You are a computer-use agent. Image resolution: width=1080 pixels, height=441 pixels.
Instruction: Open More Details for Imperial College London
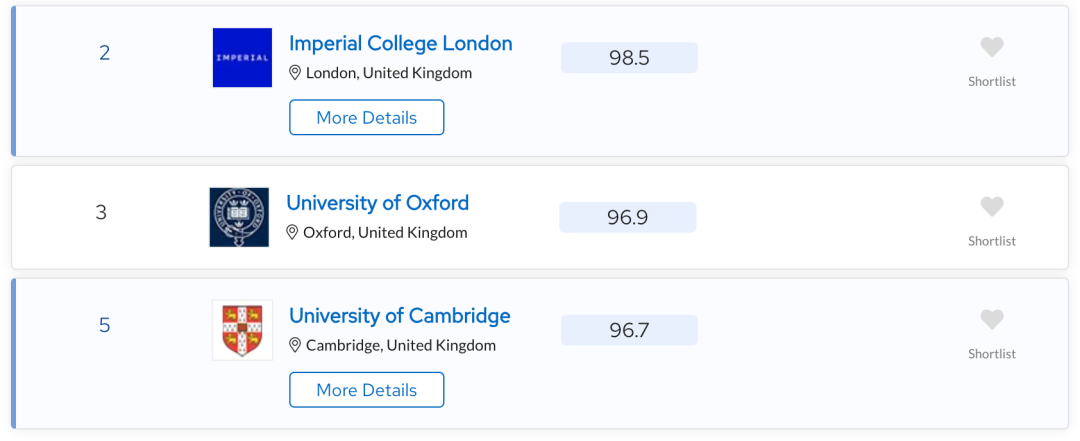coord(366,118)
